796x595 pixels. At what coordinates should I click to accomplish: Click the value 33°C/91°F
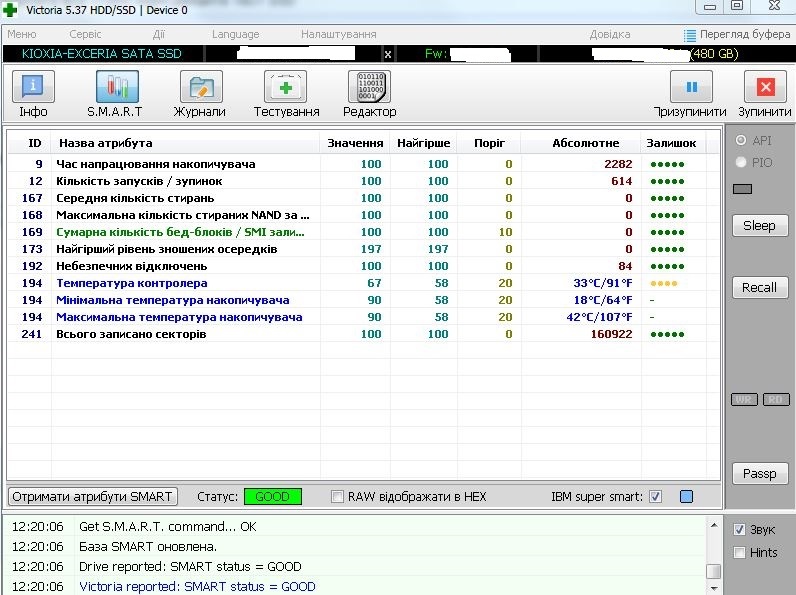click(x=603, y=283)
